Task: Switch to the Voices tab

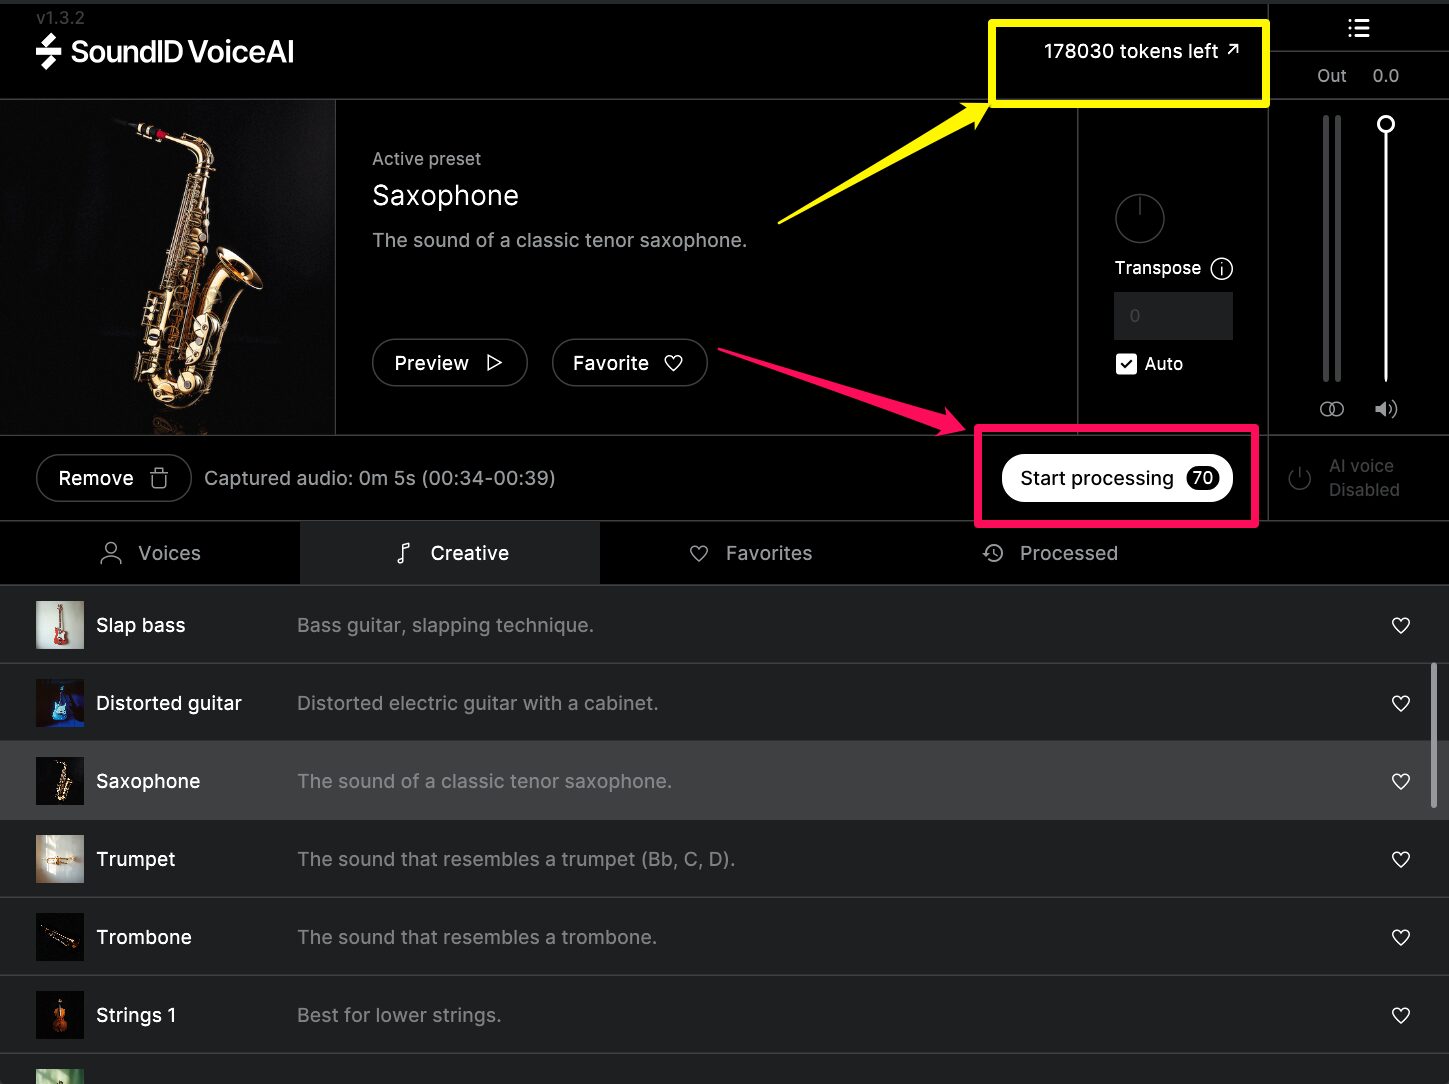Action: 150,553
